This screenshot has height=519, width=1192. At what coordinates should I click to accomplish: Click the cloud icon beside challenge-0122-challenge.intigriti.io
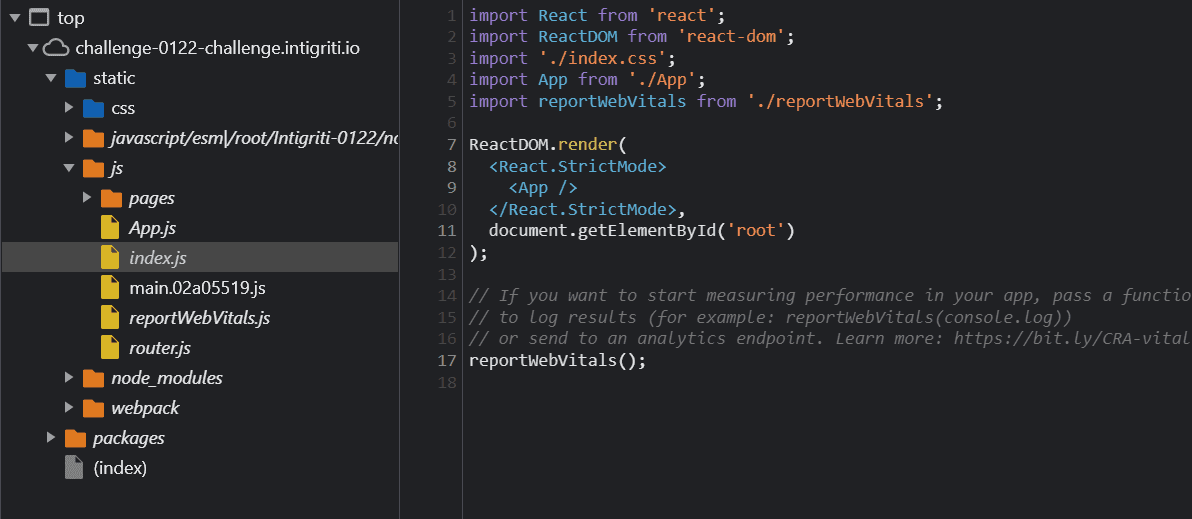click(x=56, y=48)
